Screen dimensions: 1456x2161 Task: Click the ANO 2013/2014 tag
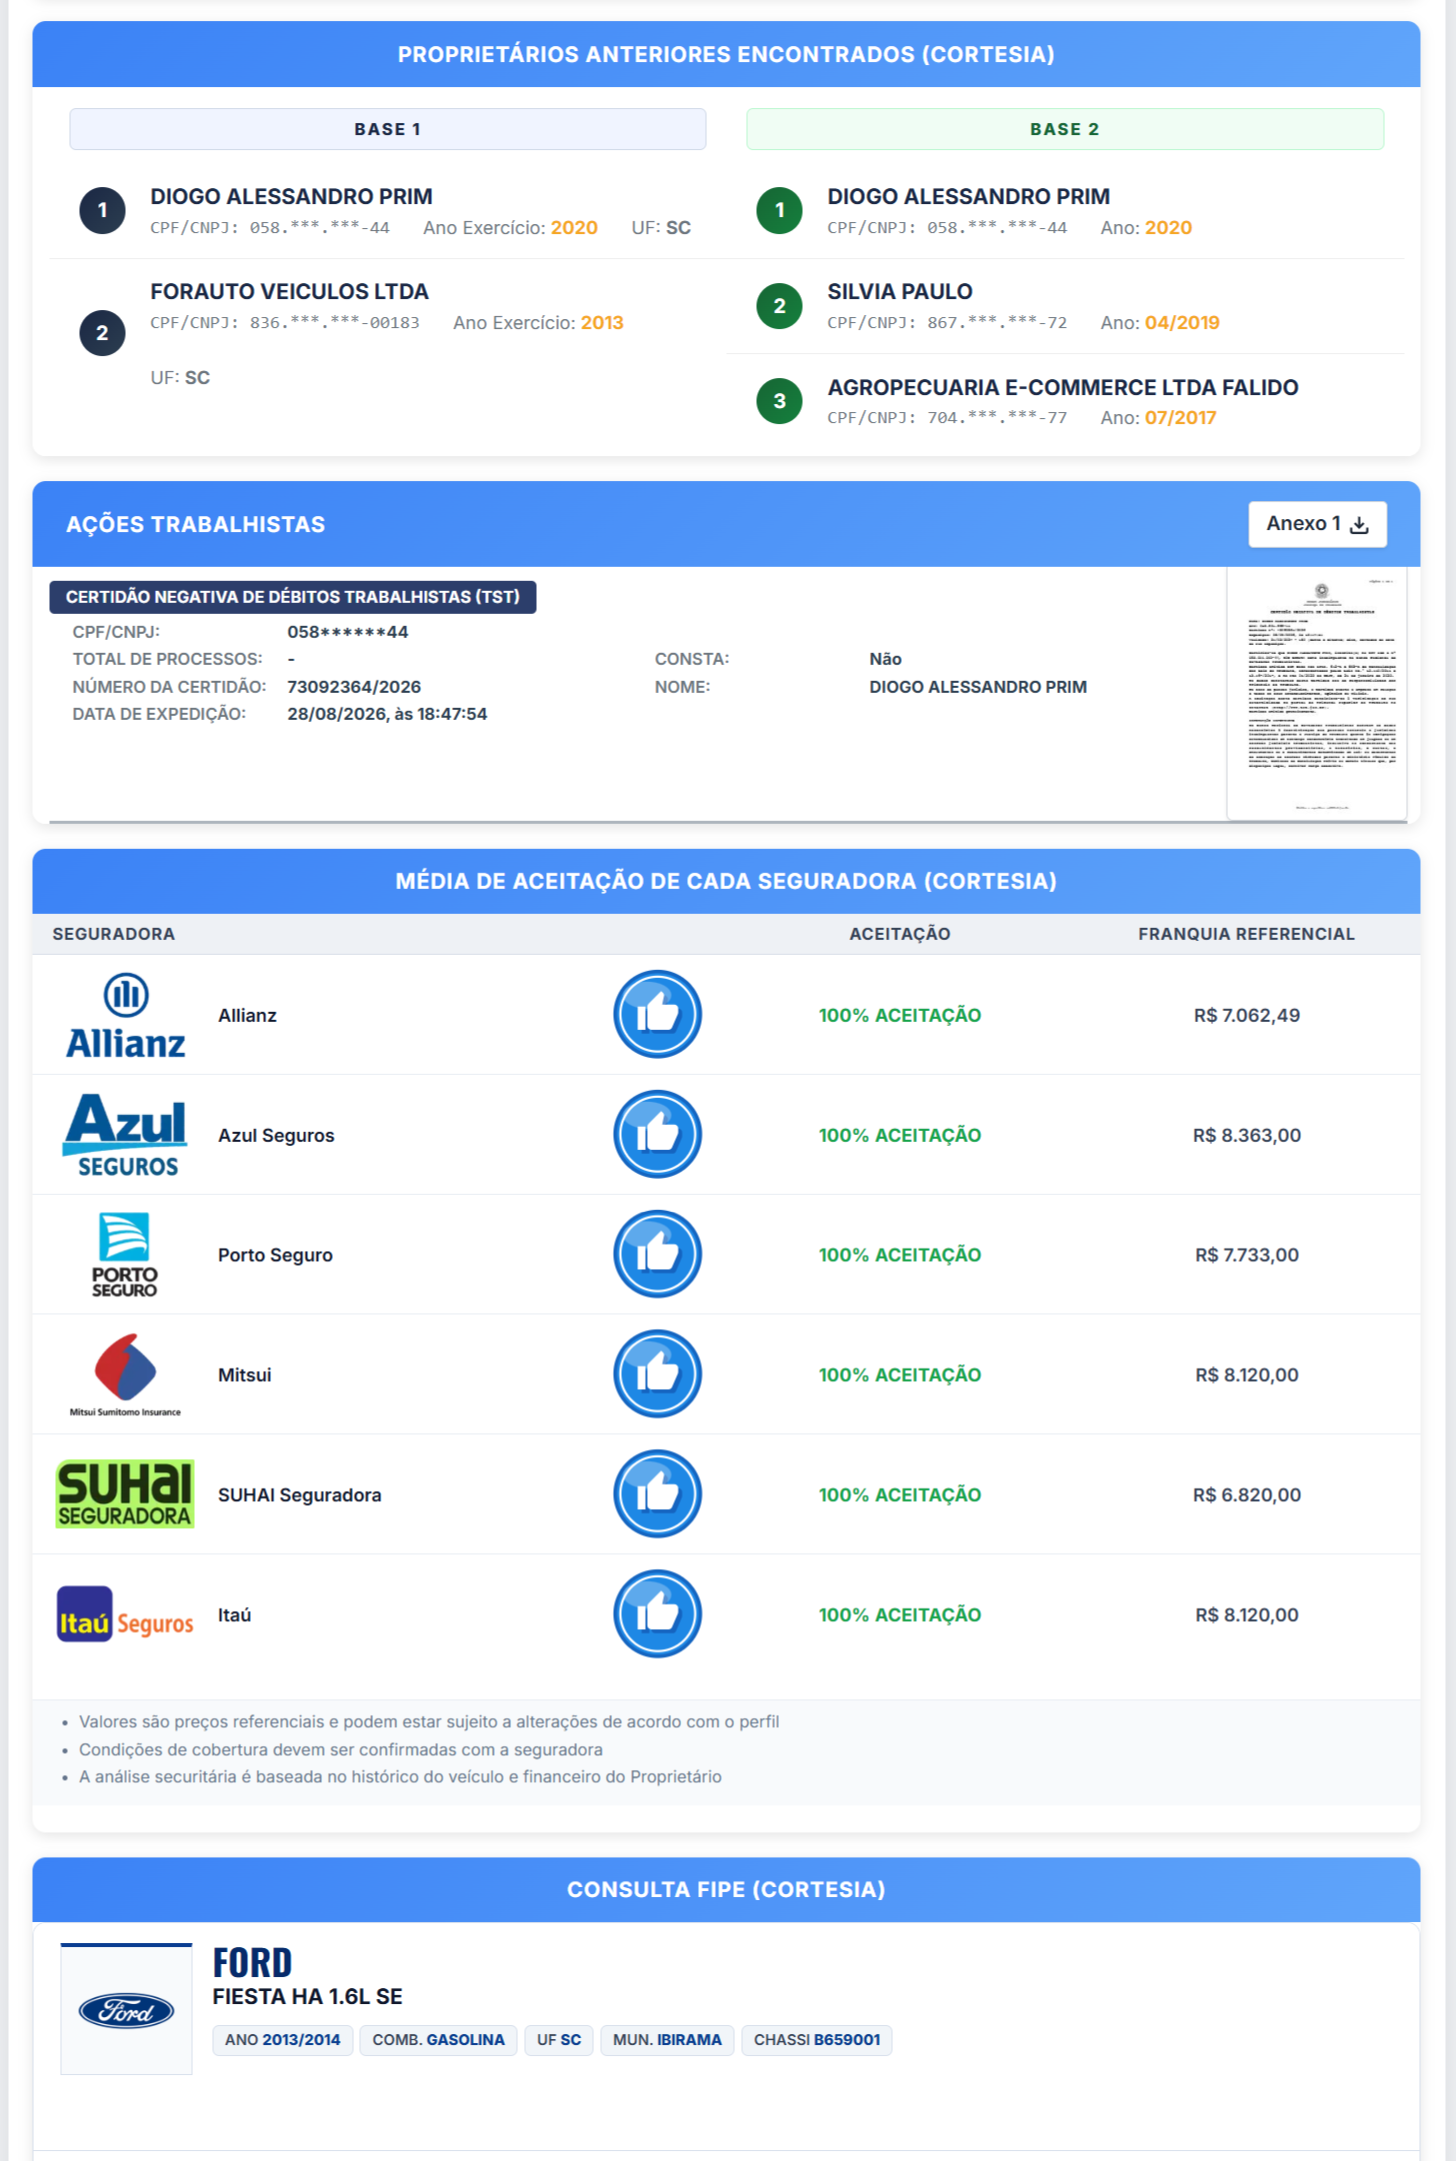tap(283, 2040)
